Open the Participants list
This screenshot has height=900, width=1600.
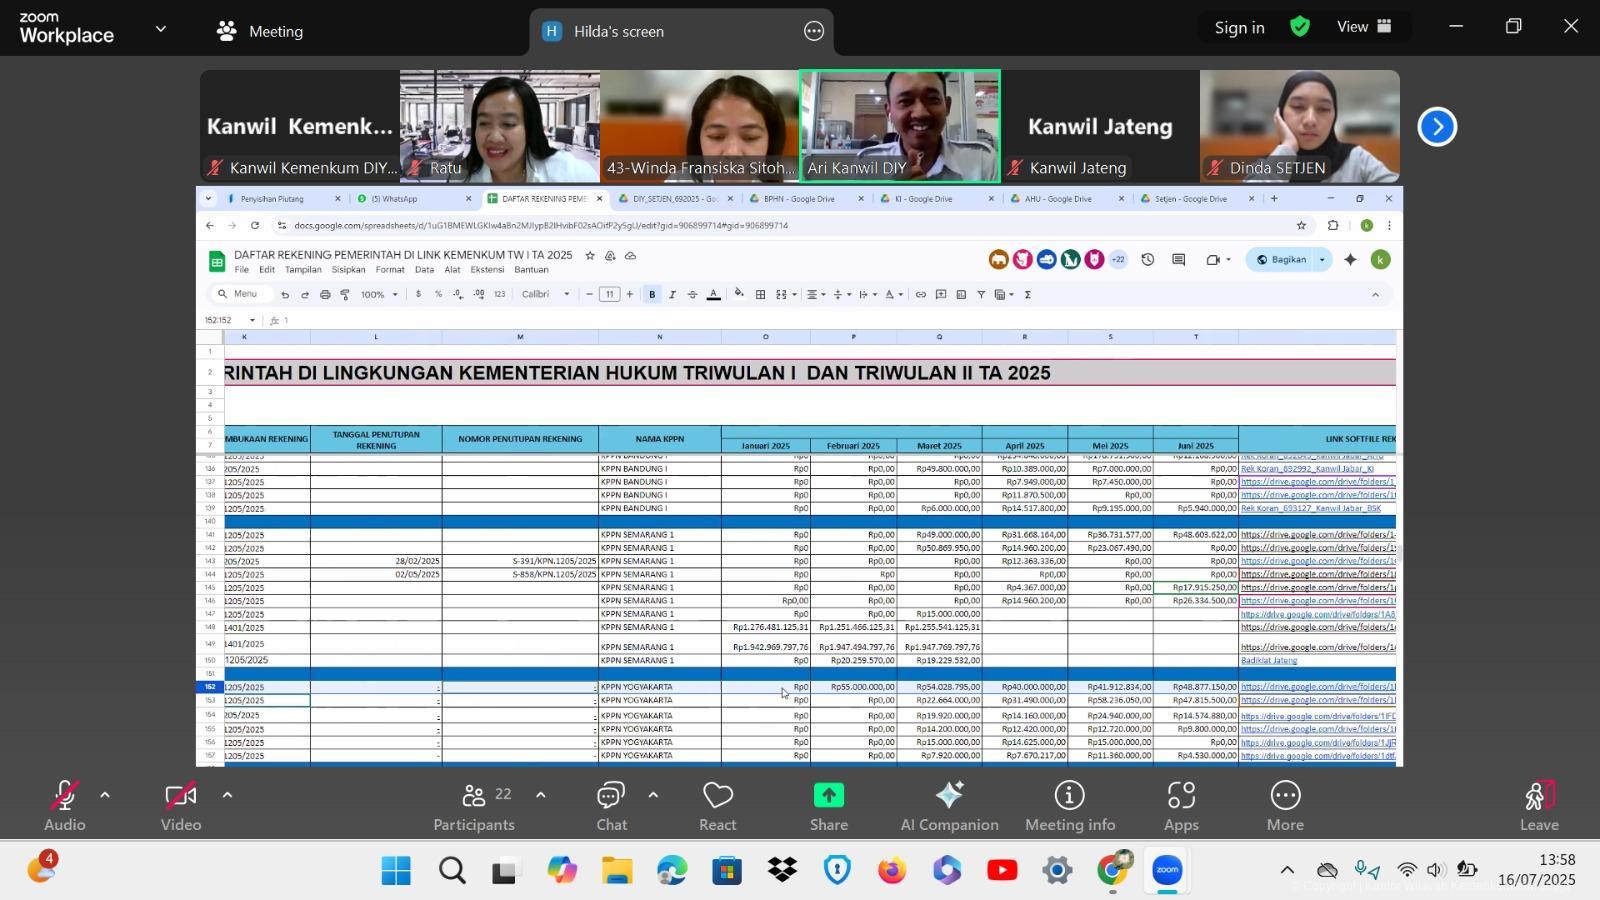point(474,805)
